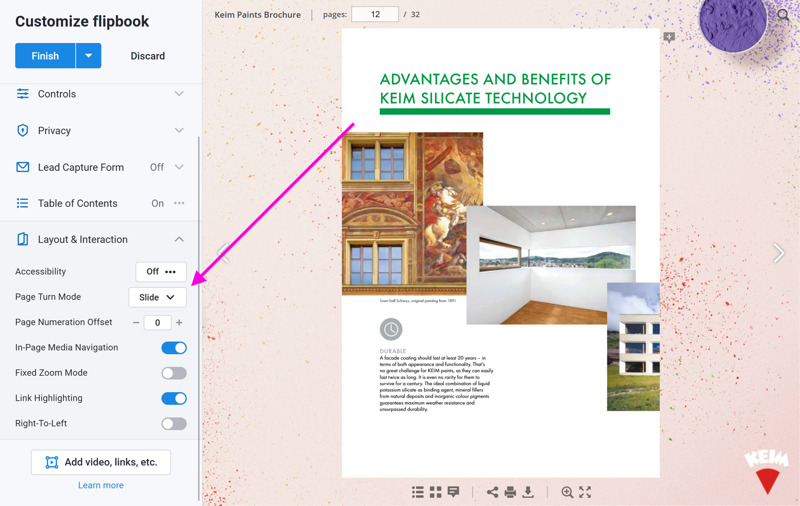Click the Controls sliders icon

(22, 94)
